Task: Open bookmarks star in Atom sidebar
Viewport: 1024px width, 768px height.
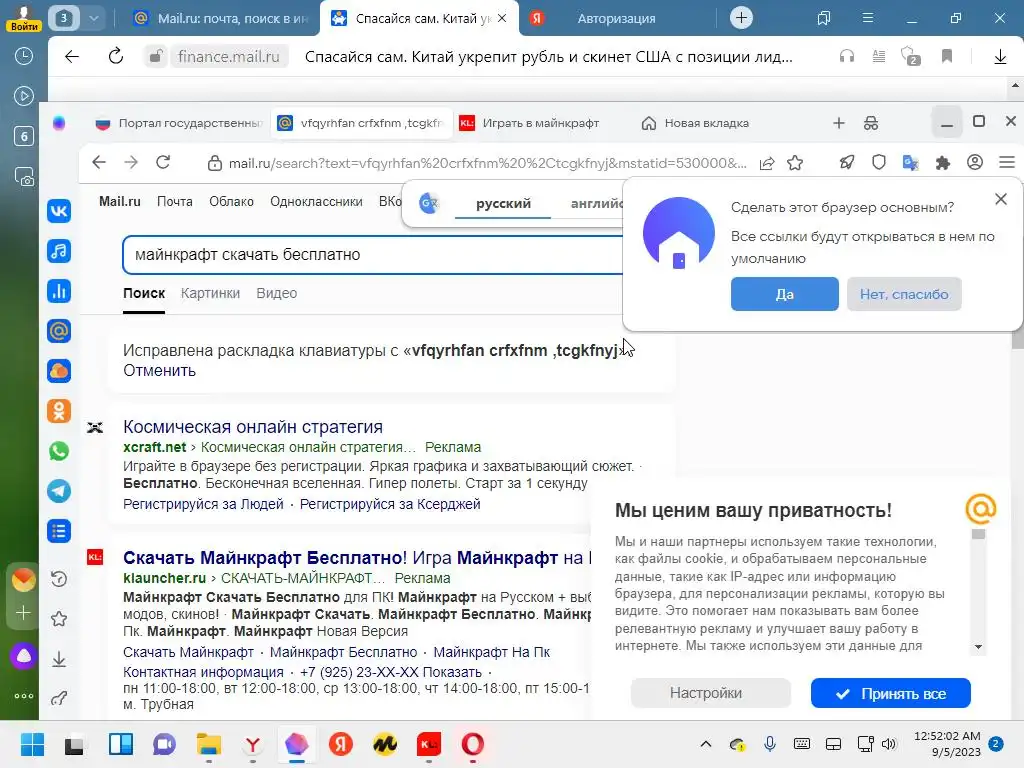Action: pos(59,618)
